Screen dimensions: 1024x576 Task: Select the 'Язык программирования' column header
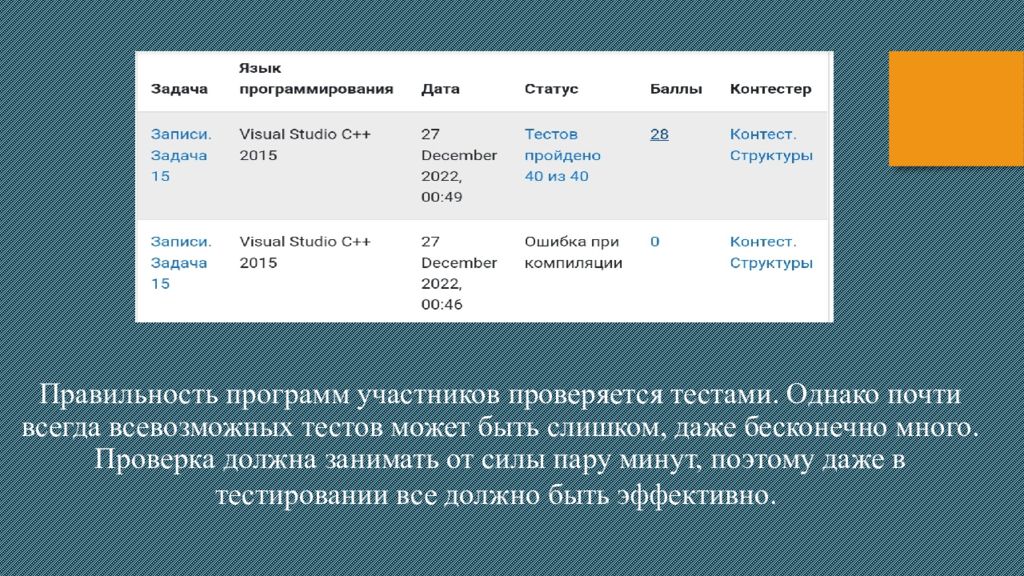click(316, 78)
